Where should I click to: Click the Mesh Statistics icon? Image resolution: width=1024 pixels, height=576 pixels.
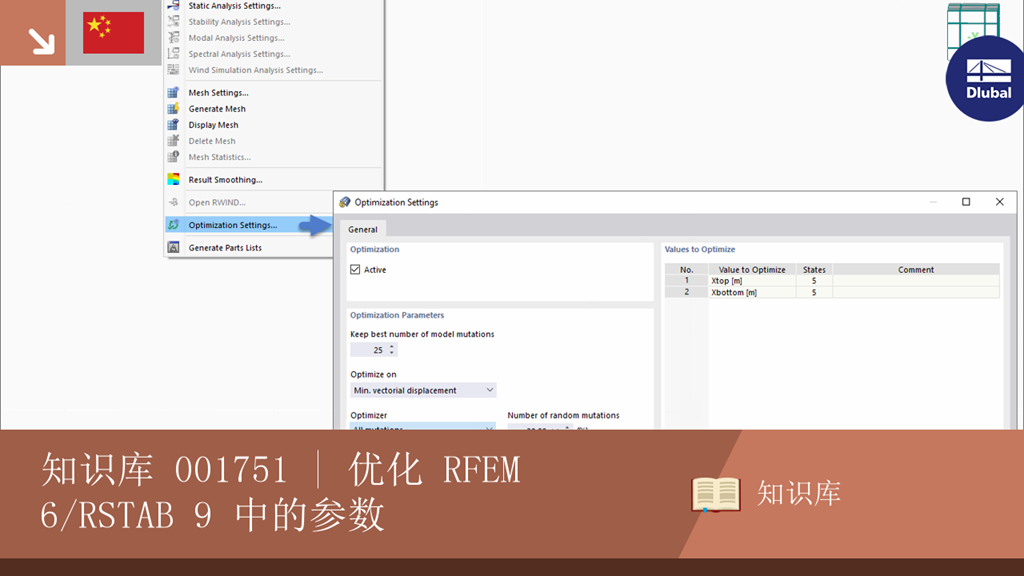(x=173, y=157)
